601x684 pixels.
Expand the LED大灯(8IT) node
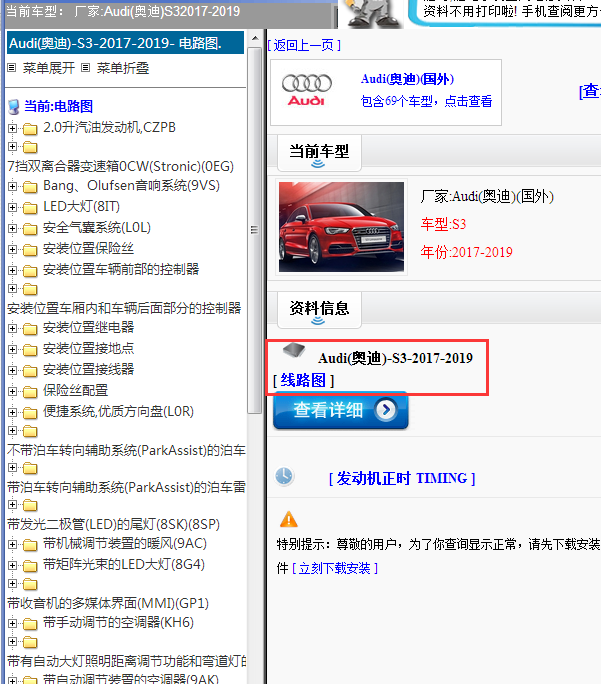12,207
